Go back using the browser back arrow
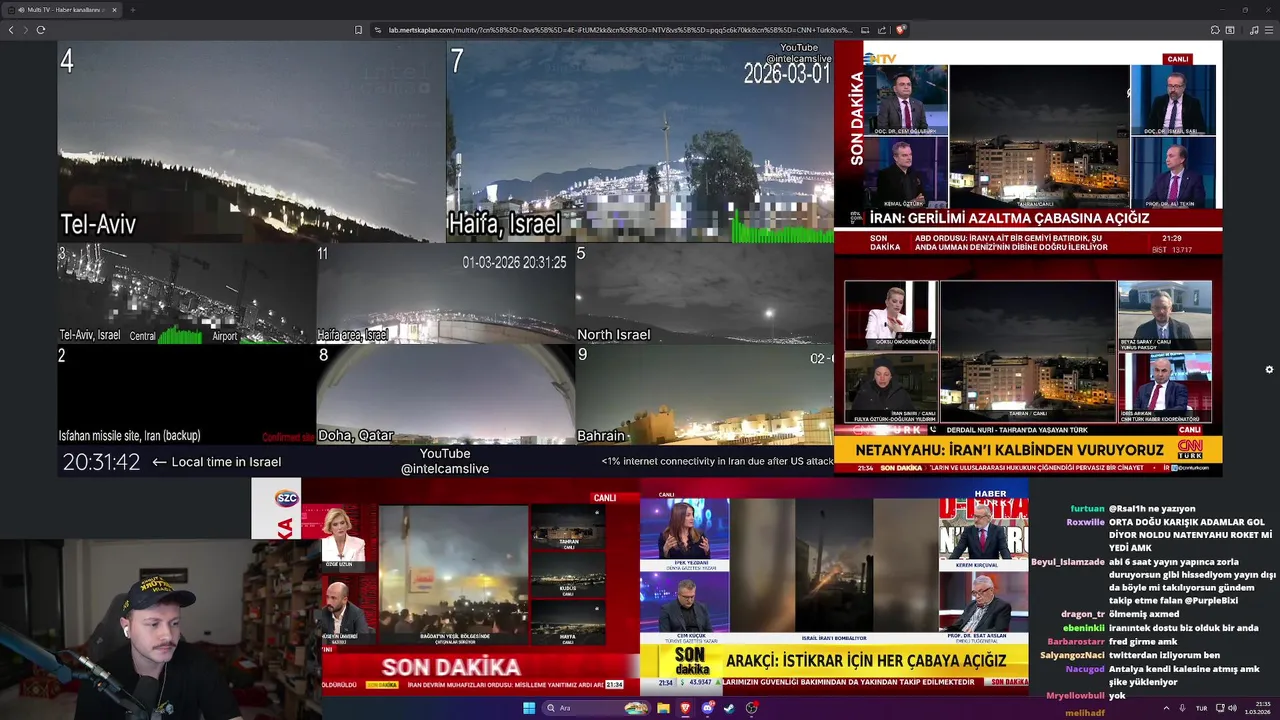 point(11,30)
